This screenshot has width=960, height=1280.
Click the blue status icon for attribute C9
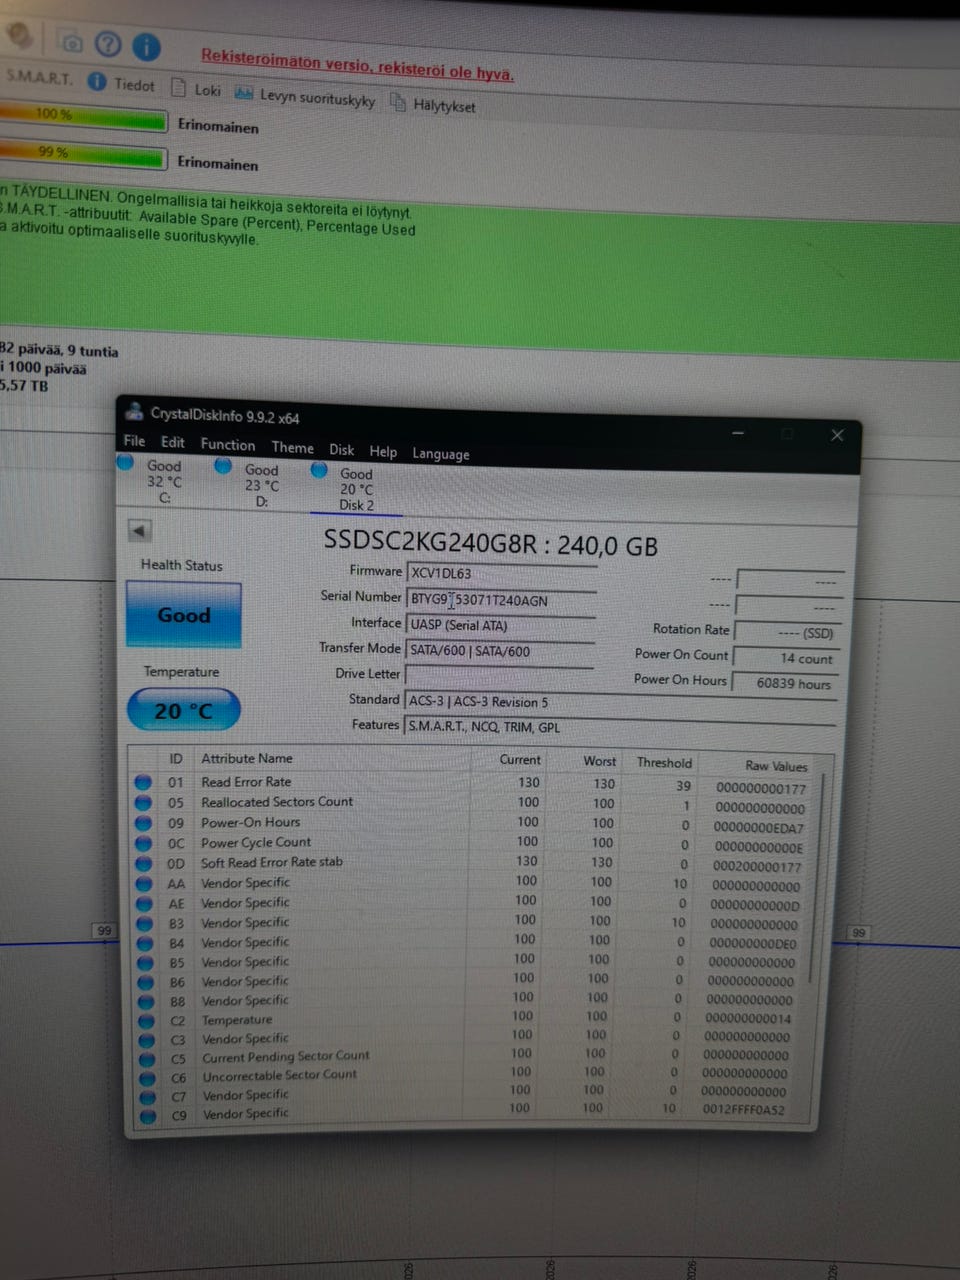[x=148, y=1116]
